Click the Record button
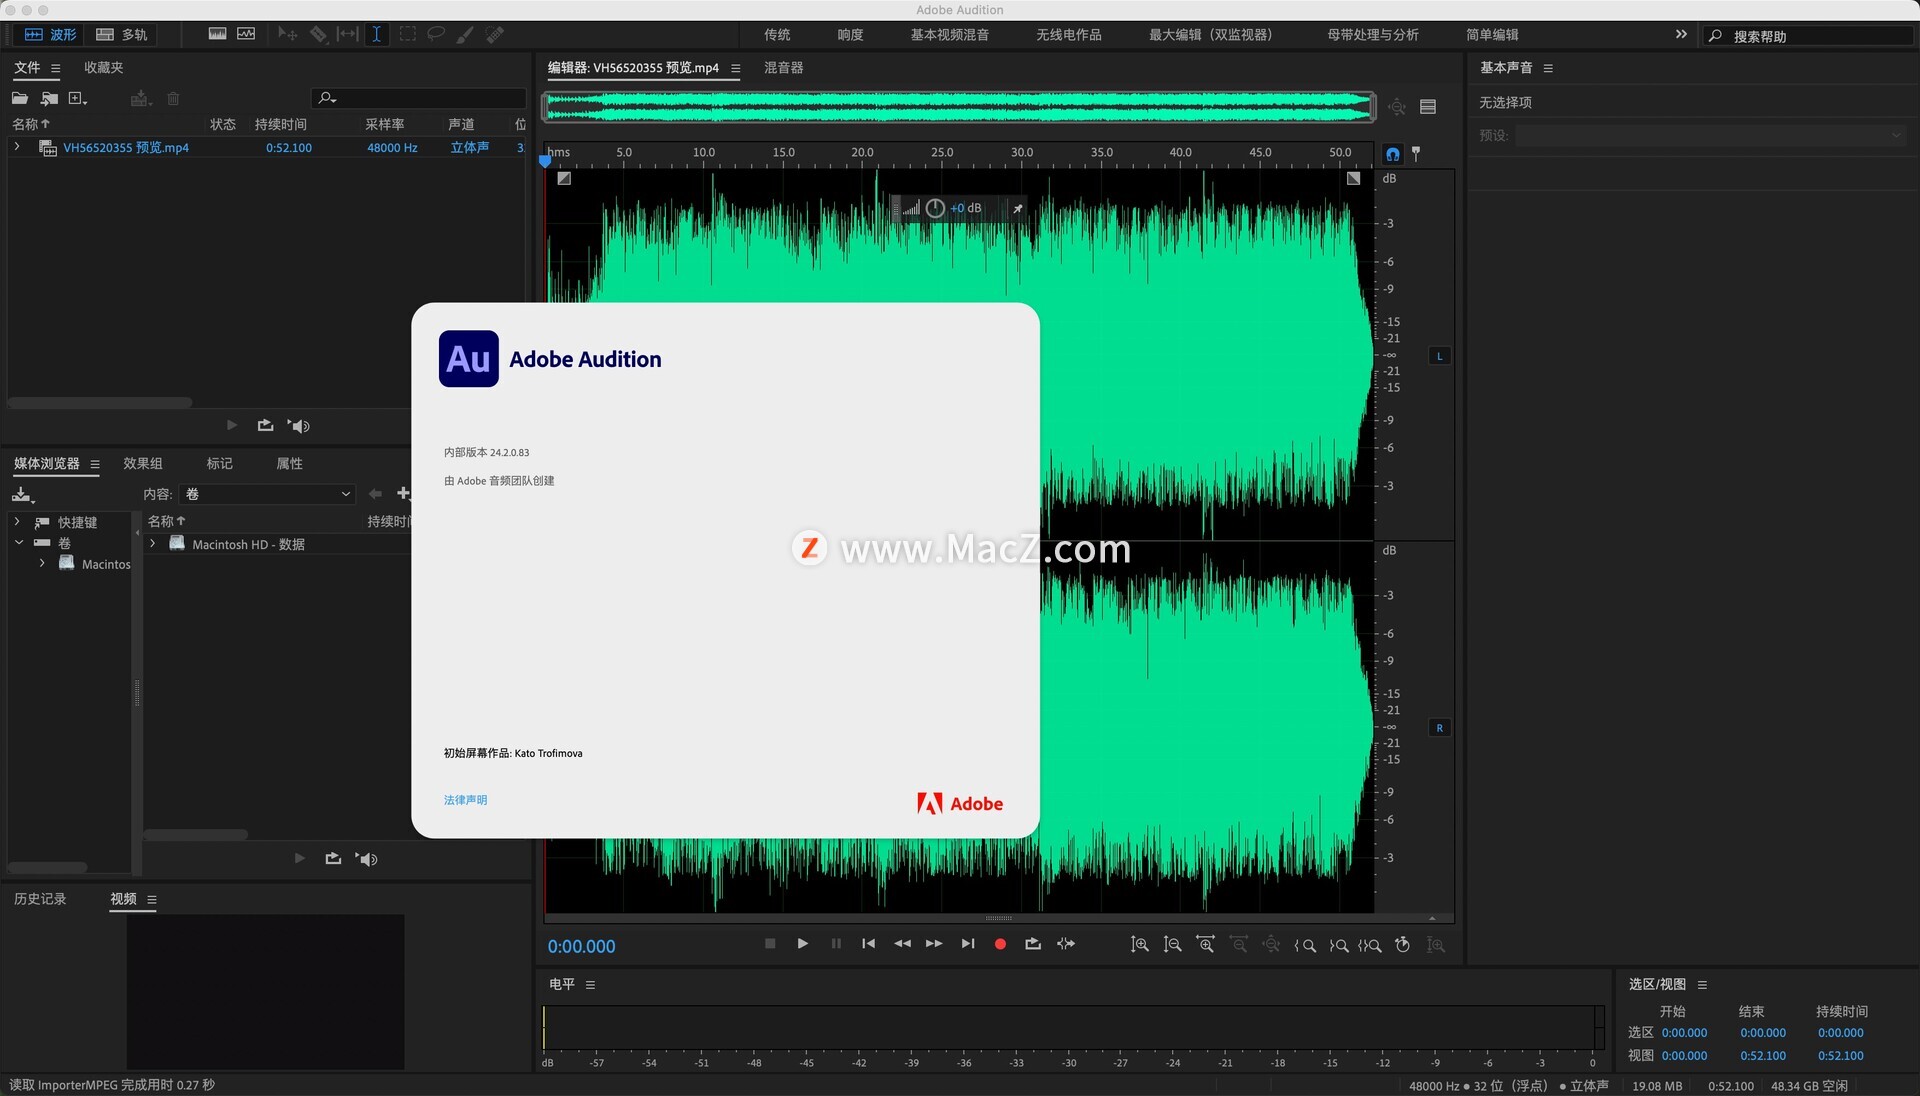 [x=1000, y=943]
